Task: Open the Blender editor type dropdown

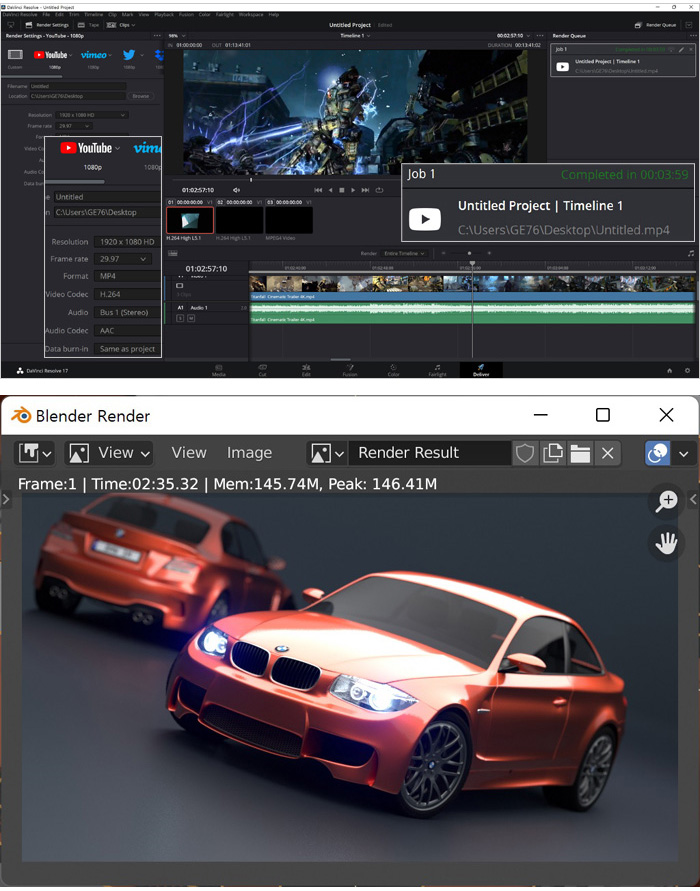Action: (35, 453)
